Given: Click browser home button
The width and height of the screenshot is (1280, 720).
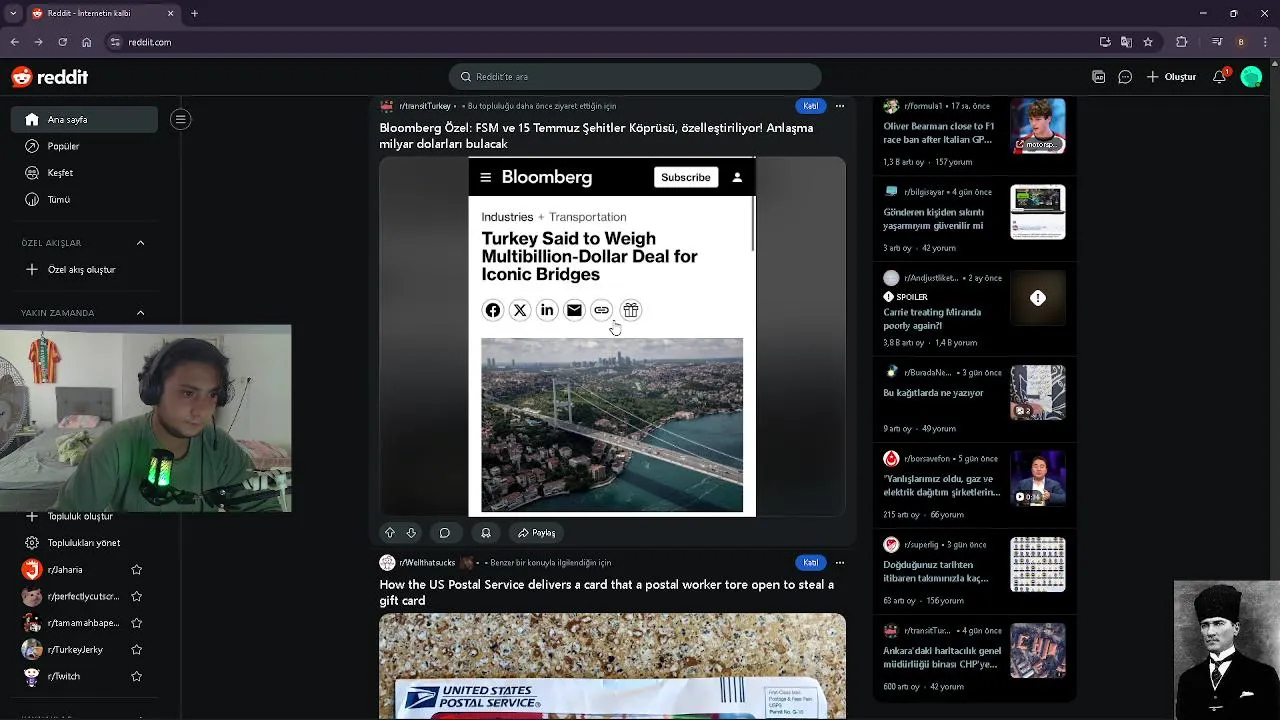Looking at the screenshot, I should pos(87,42).
